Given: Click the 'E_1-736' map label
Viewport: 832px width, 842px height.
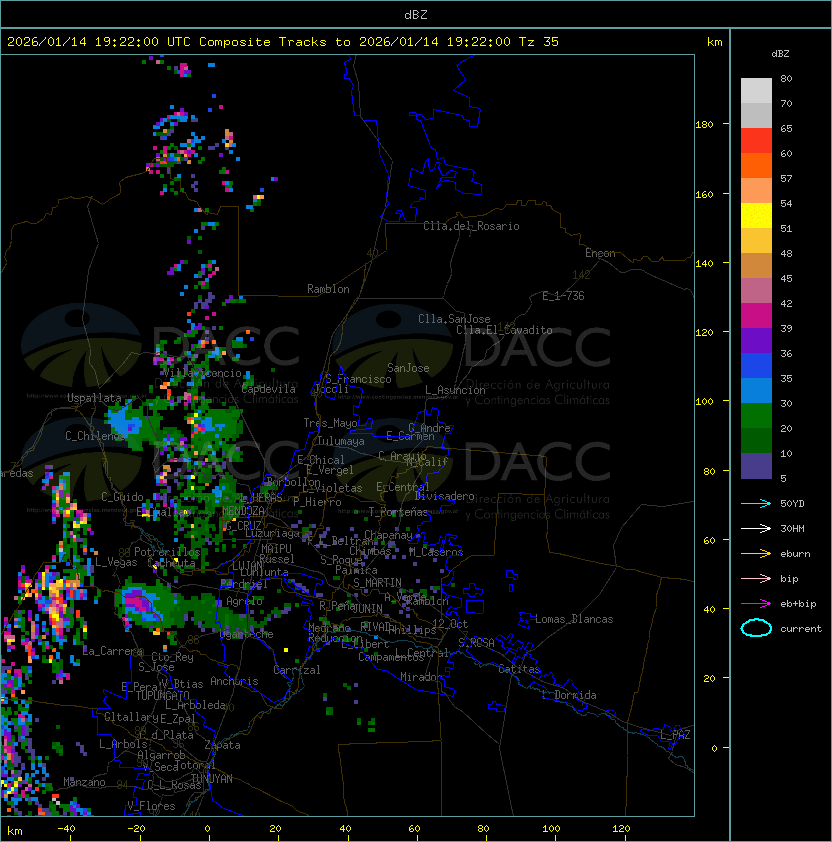Looking at the screenshot, I should point(563,296).
